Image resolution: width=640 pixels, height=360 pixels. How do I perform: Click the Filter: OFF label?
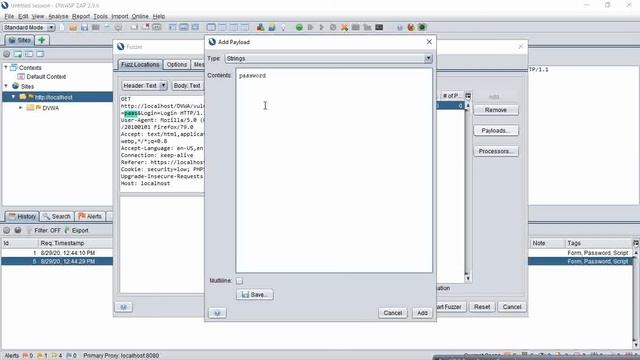47,230
